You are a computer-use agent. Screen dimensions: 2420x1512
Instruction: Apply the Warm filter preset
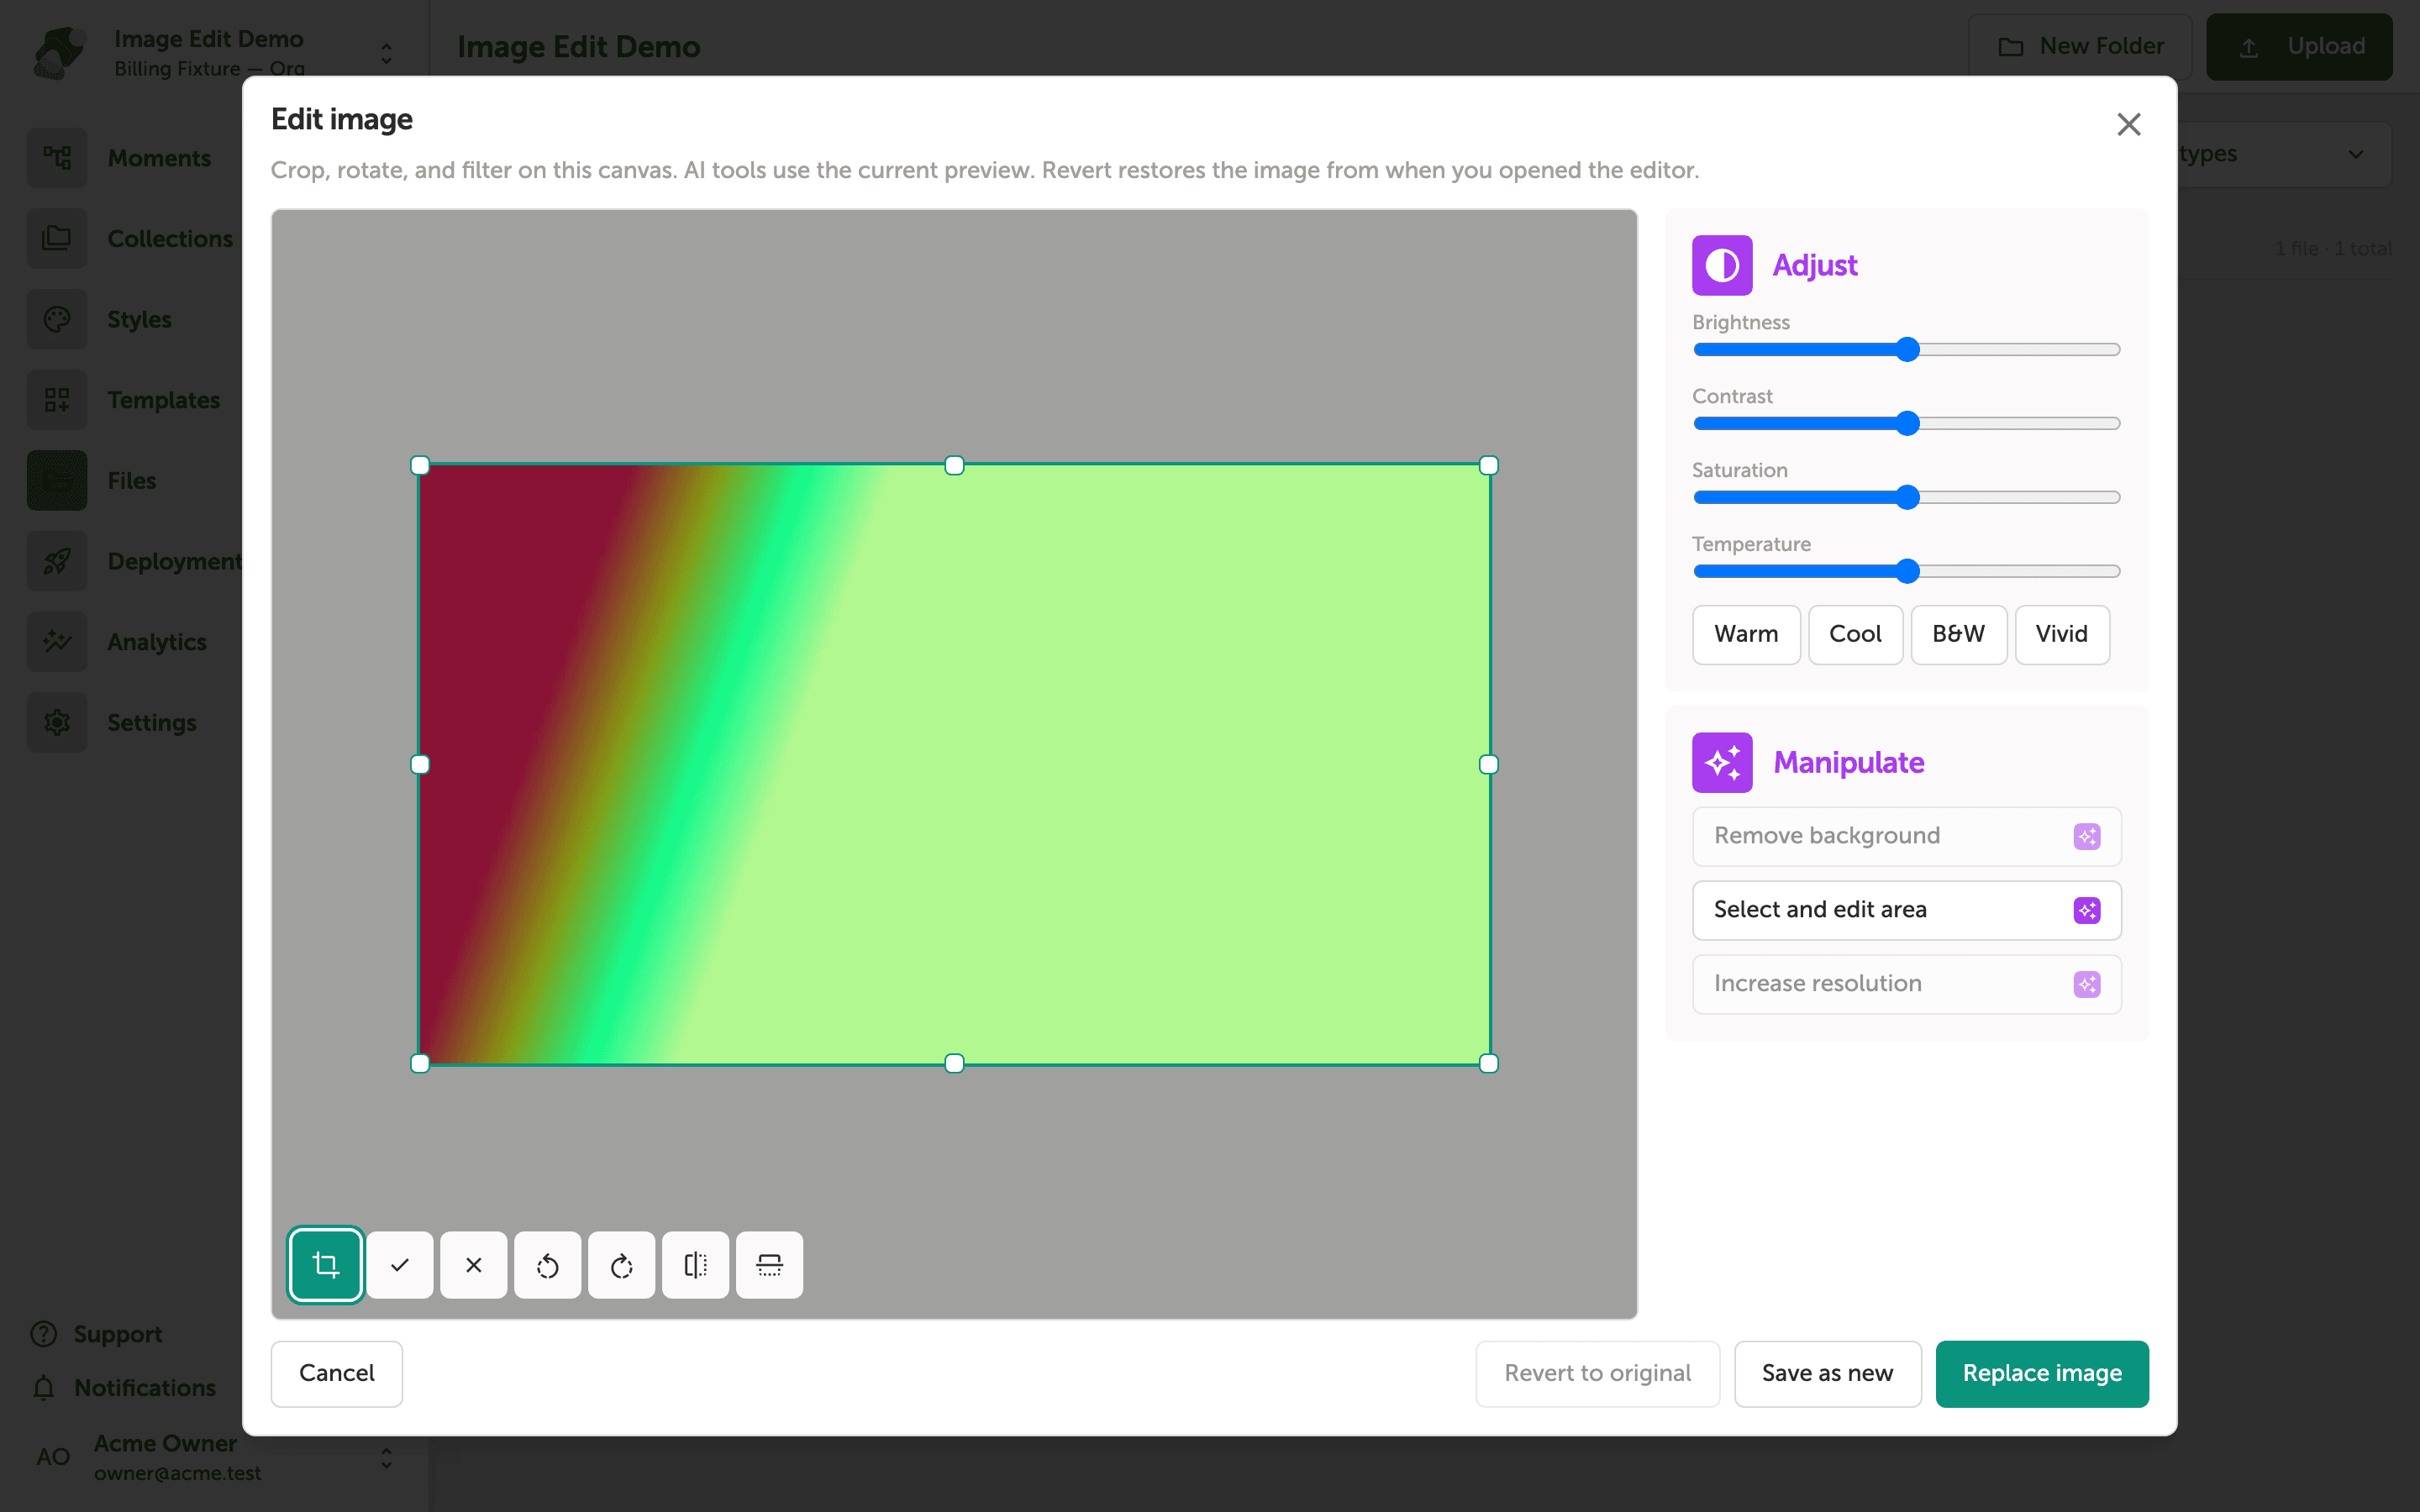1746,634
